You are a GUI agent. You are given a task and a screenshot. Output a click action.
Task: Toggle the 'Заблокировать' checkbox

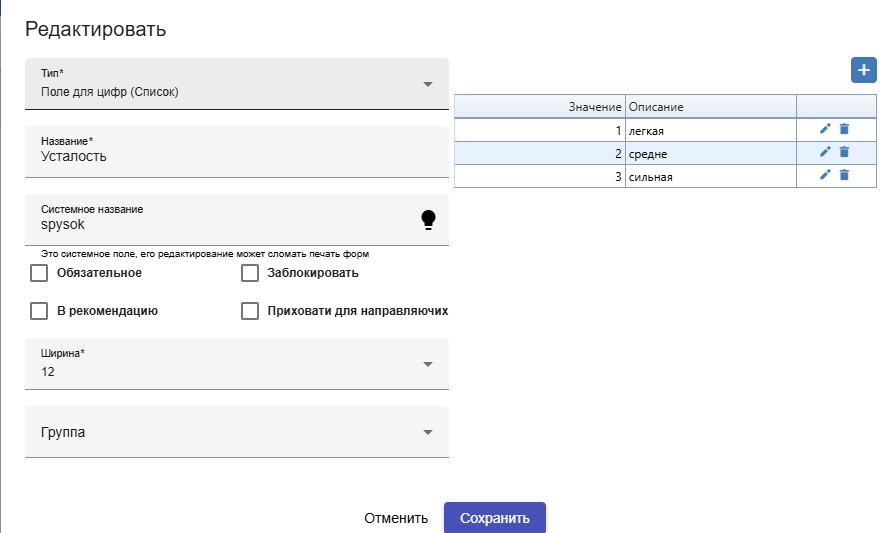pyautogui.click(x=250, y=273)
